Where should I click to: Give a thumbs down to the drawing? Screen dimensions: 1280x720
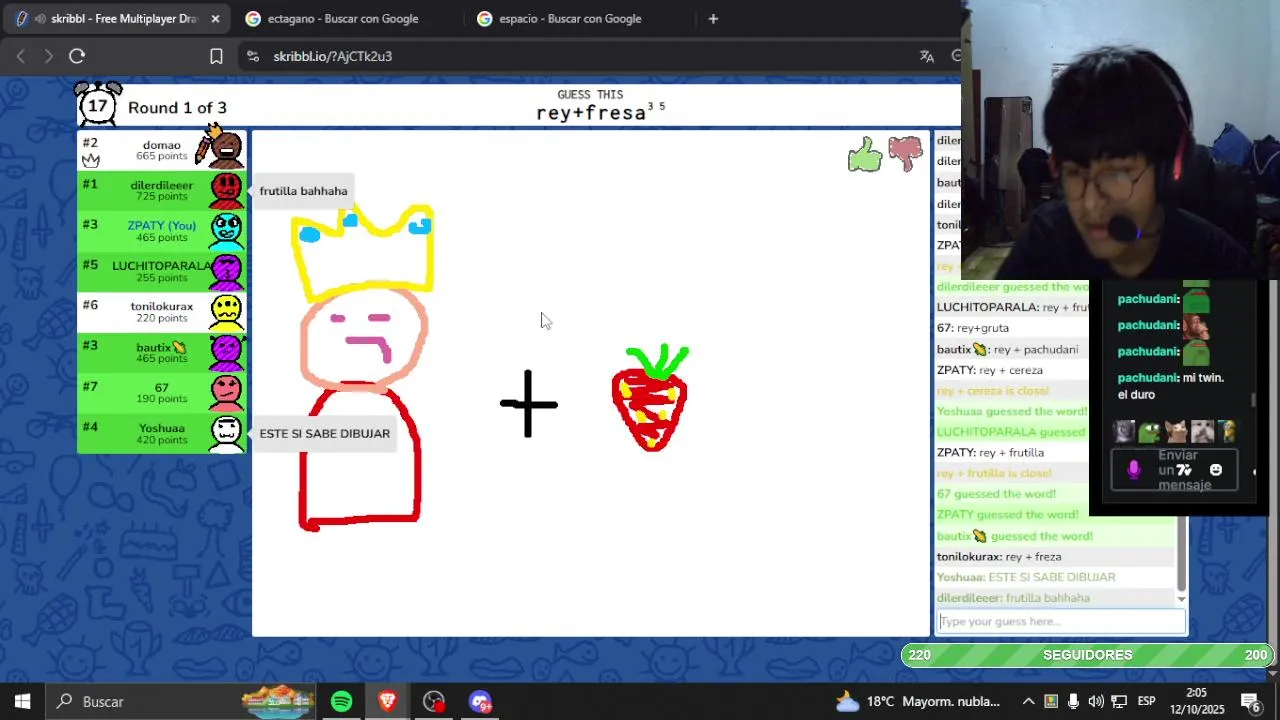point(905,153)
